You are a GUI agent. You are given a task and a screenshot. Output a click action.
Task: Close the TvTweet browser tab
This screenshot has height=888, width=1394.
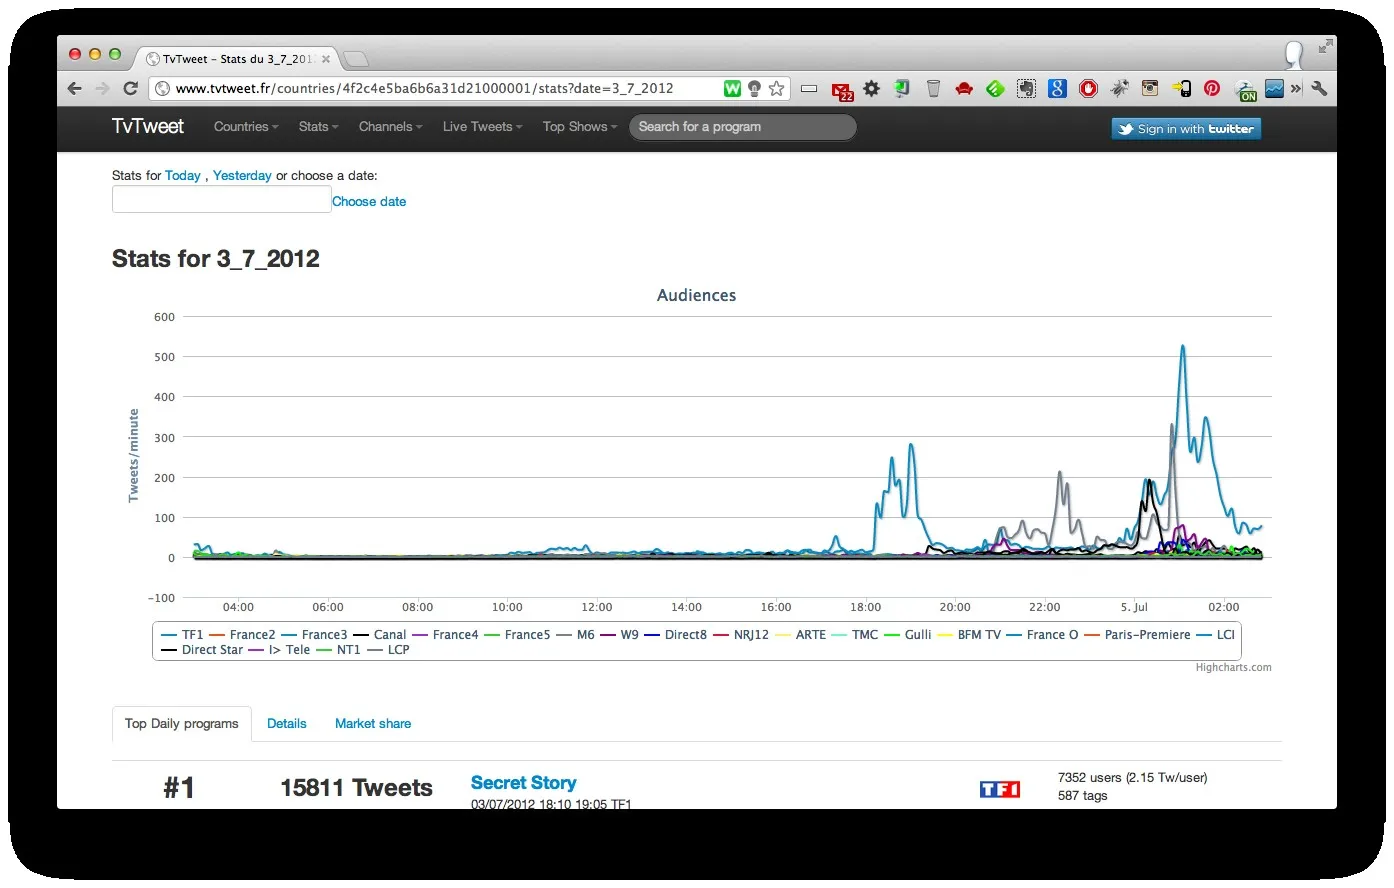tap(326, 59)
